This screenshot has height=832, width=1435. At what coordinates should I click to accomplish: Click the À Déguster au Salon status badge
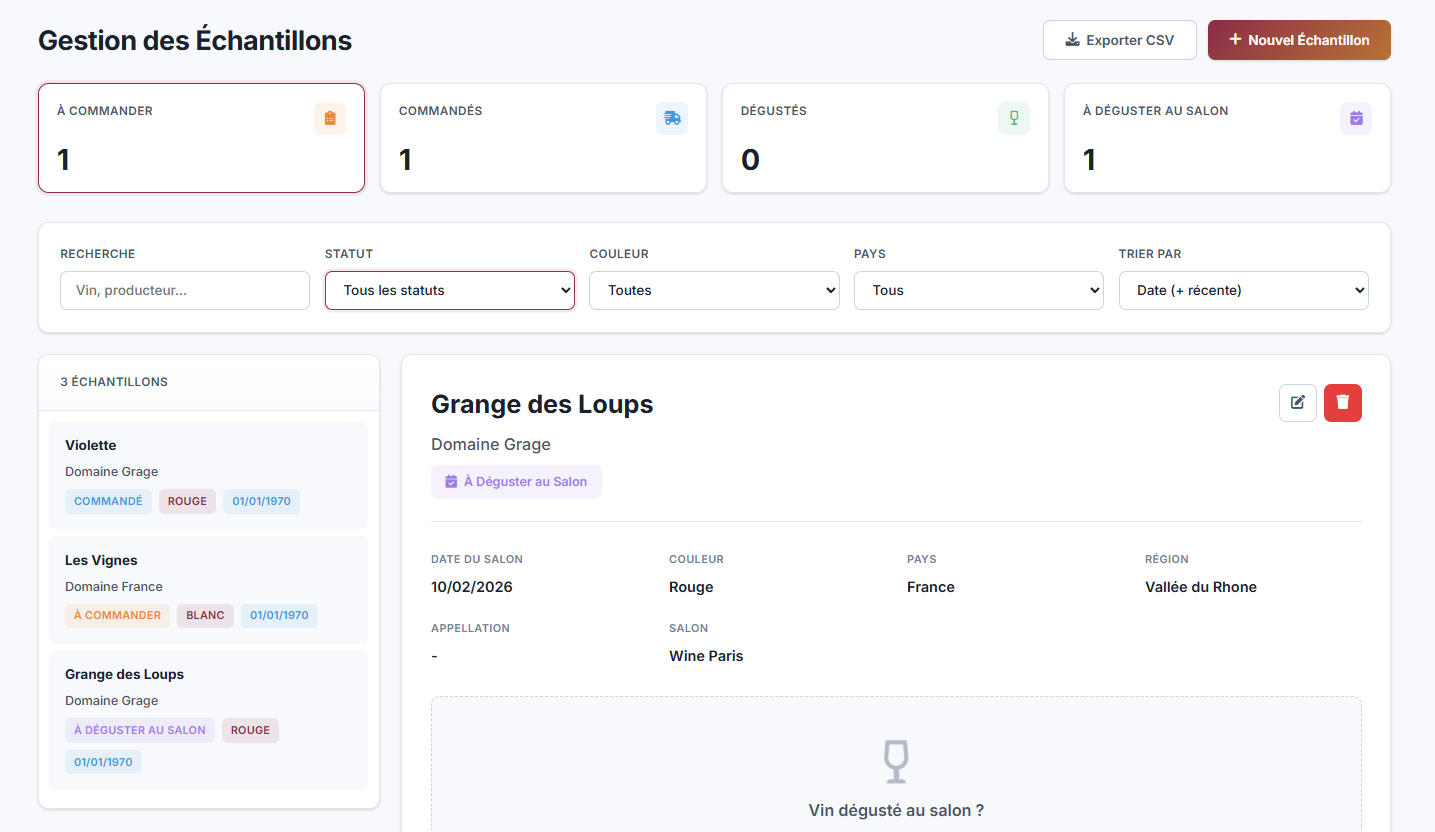[516, 482]
